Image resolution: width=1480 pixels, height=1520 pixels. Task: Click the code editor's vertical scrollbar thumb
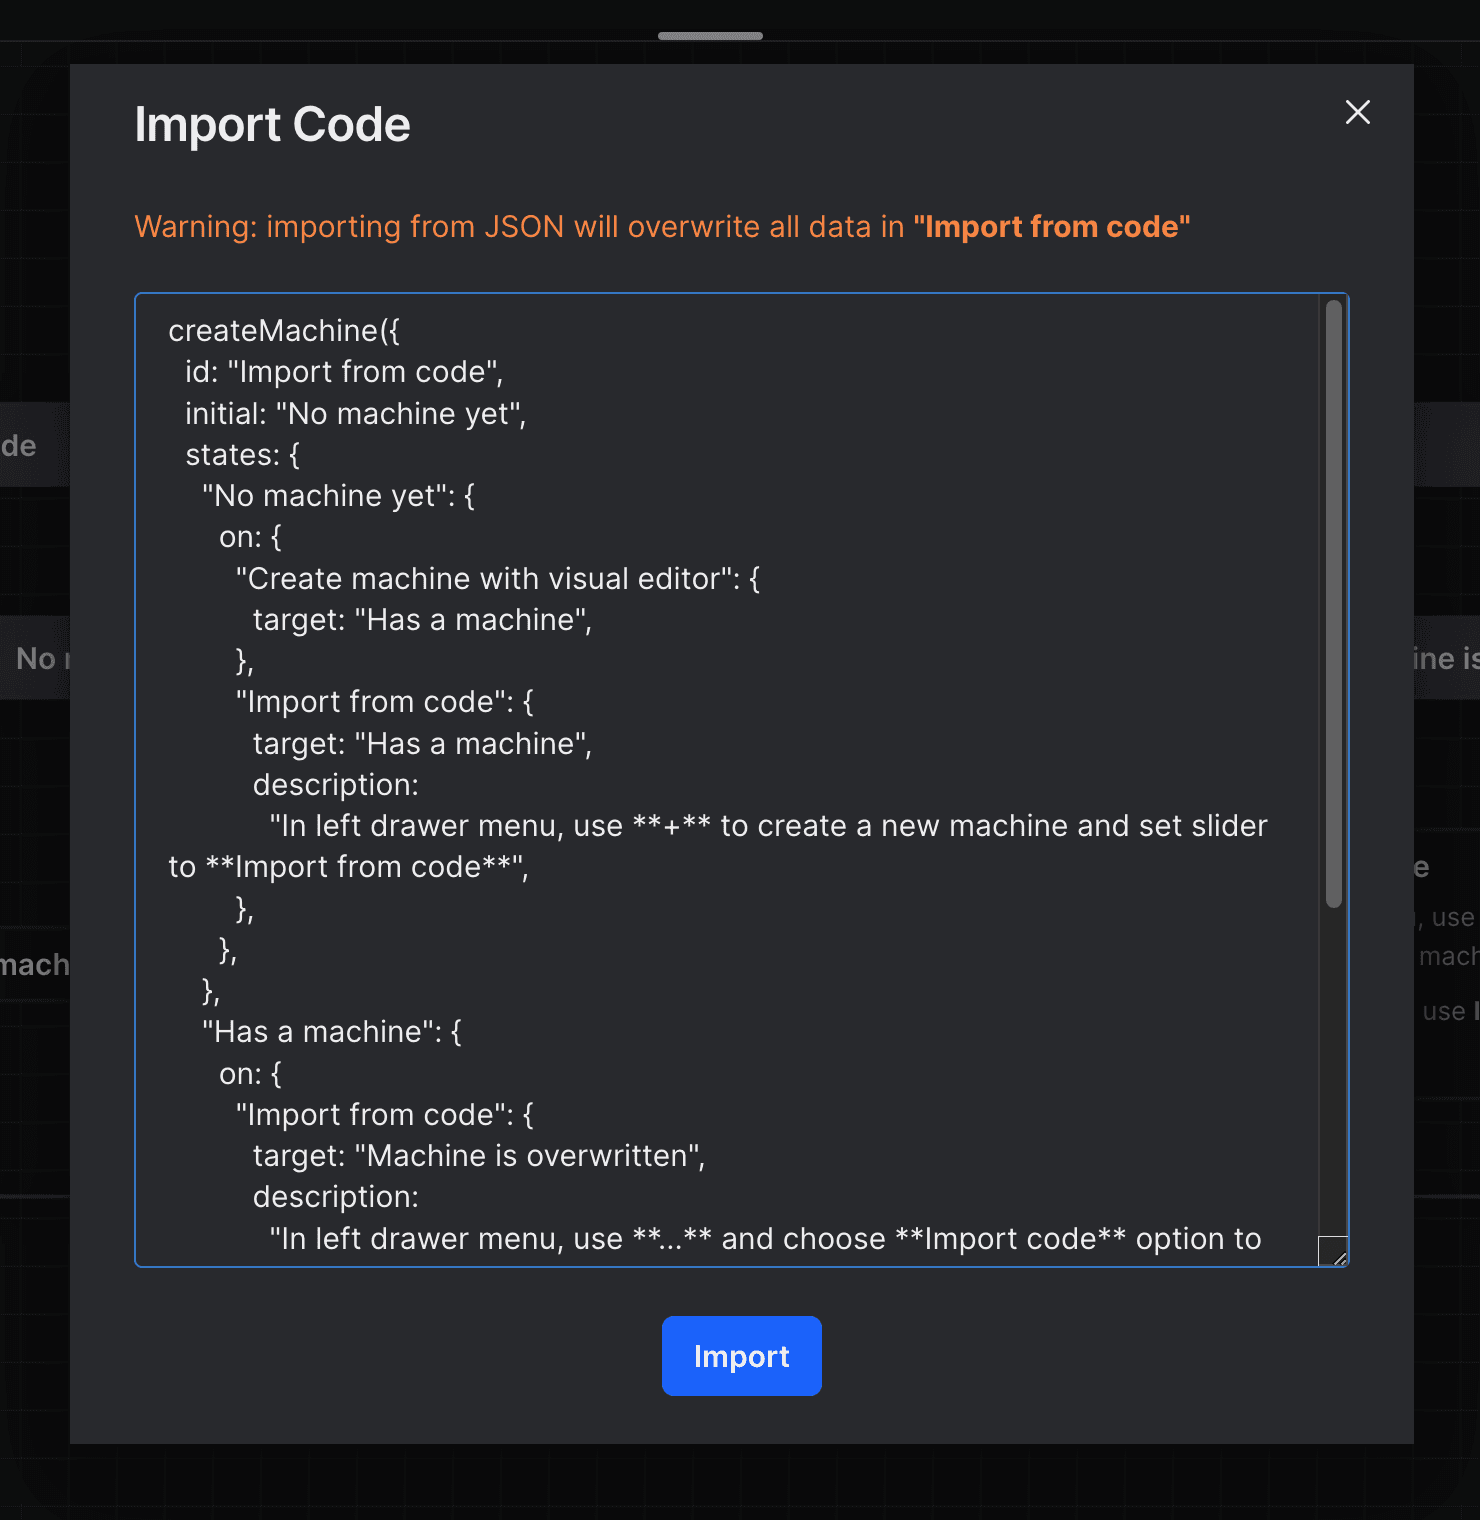(x=1335, y=600)
